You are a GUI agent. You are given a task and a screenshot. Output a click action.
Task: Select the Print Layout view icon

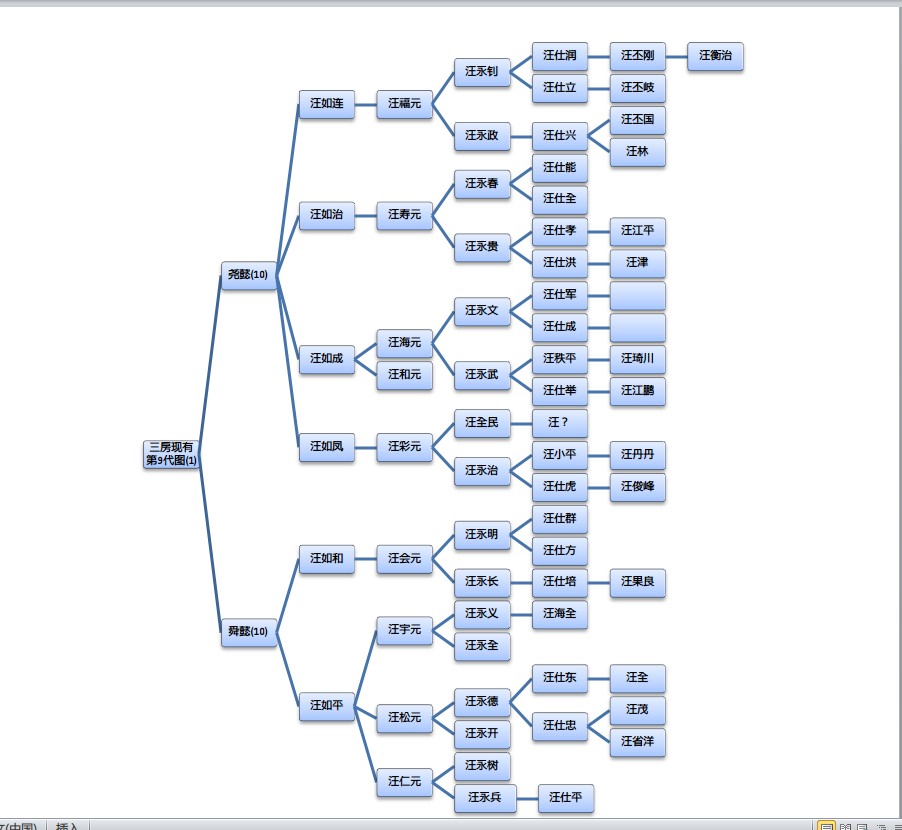pos(827,826)
